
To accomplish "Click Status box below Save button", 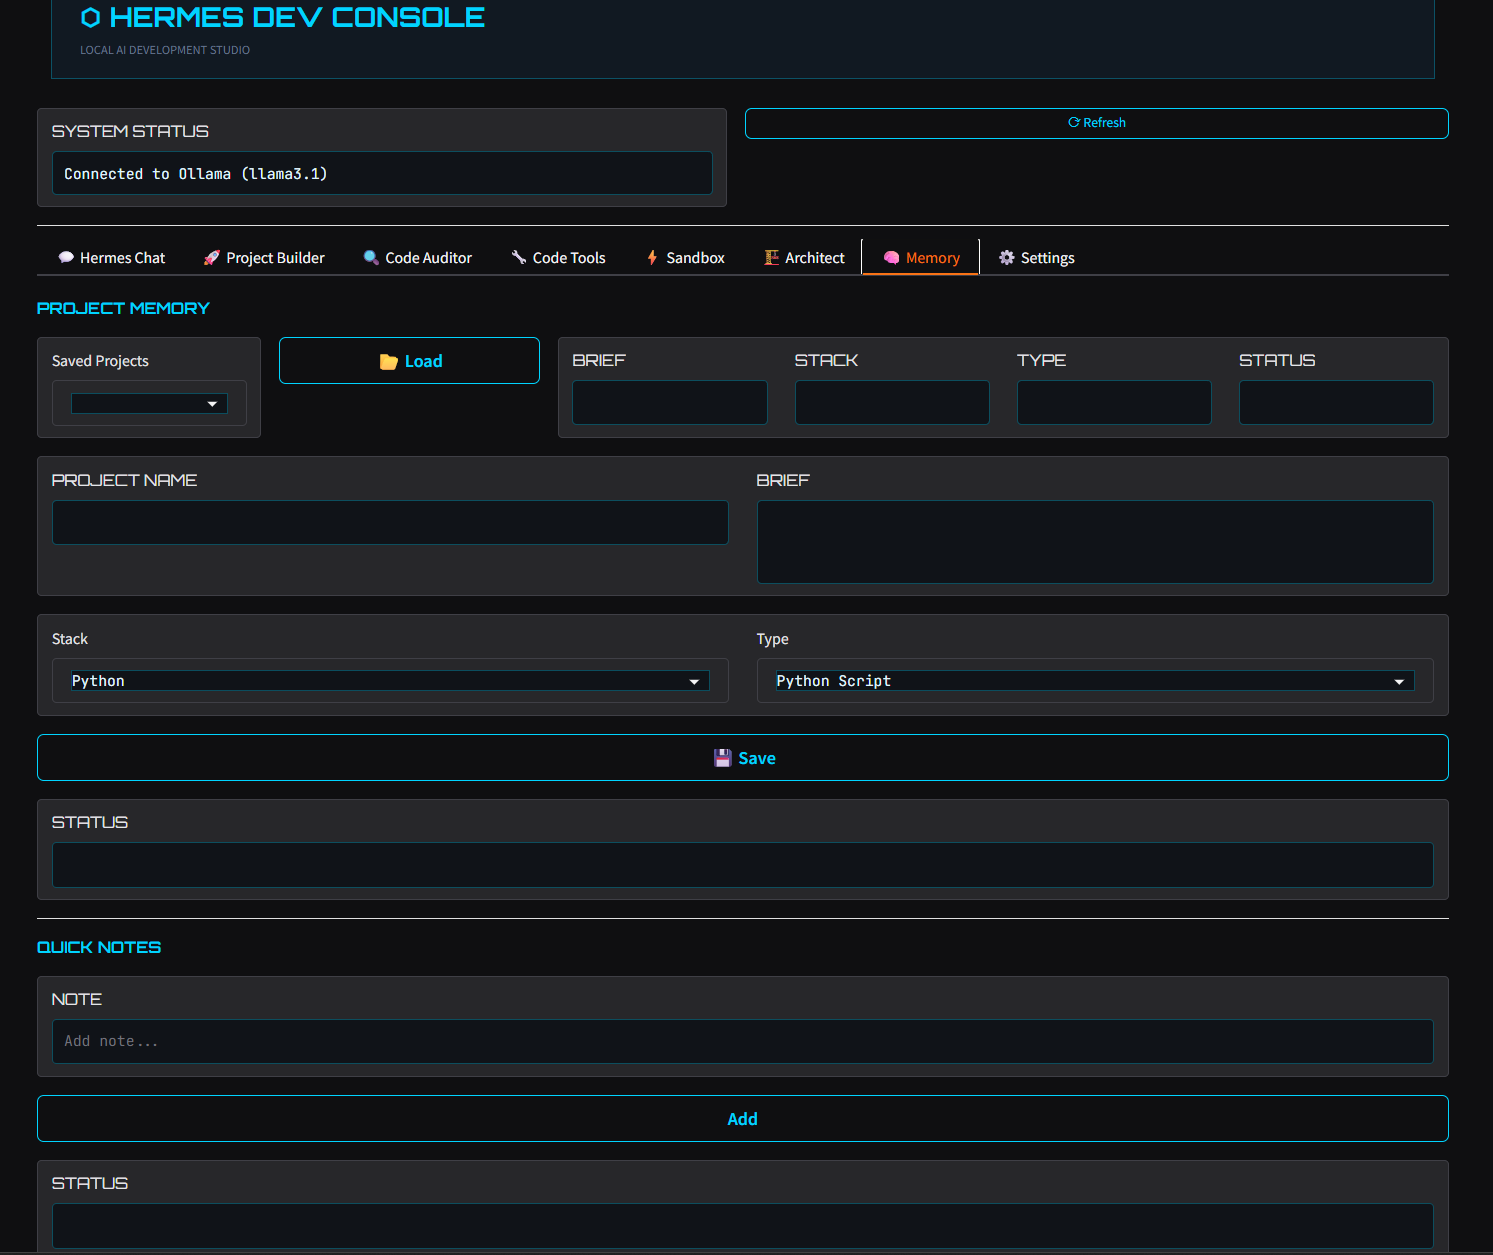I will (x=743, y=865).
